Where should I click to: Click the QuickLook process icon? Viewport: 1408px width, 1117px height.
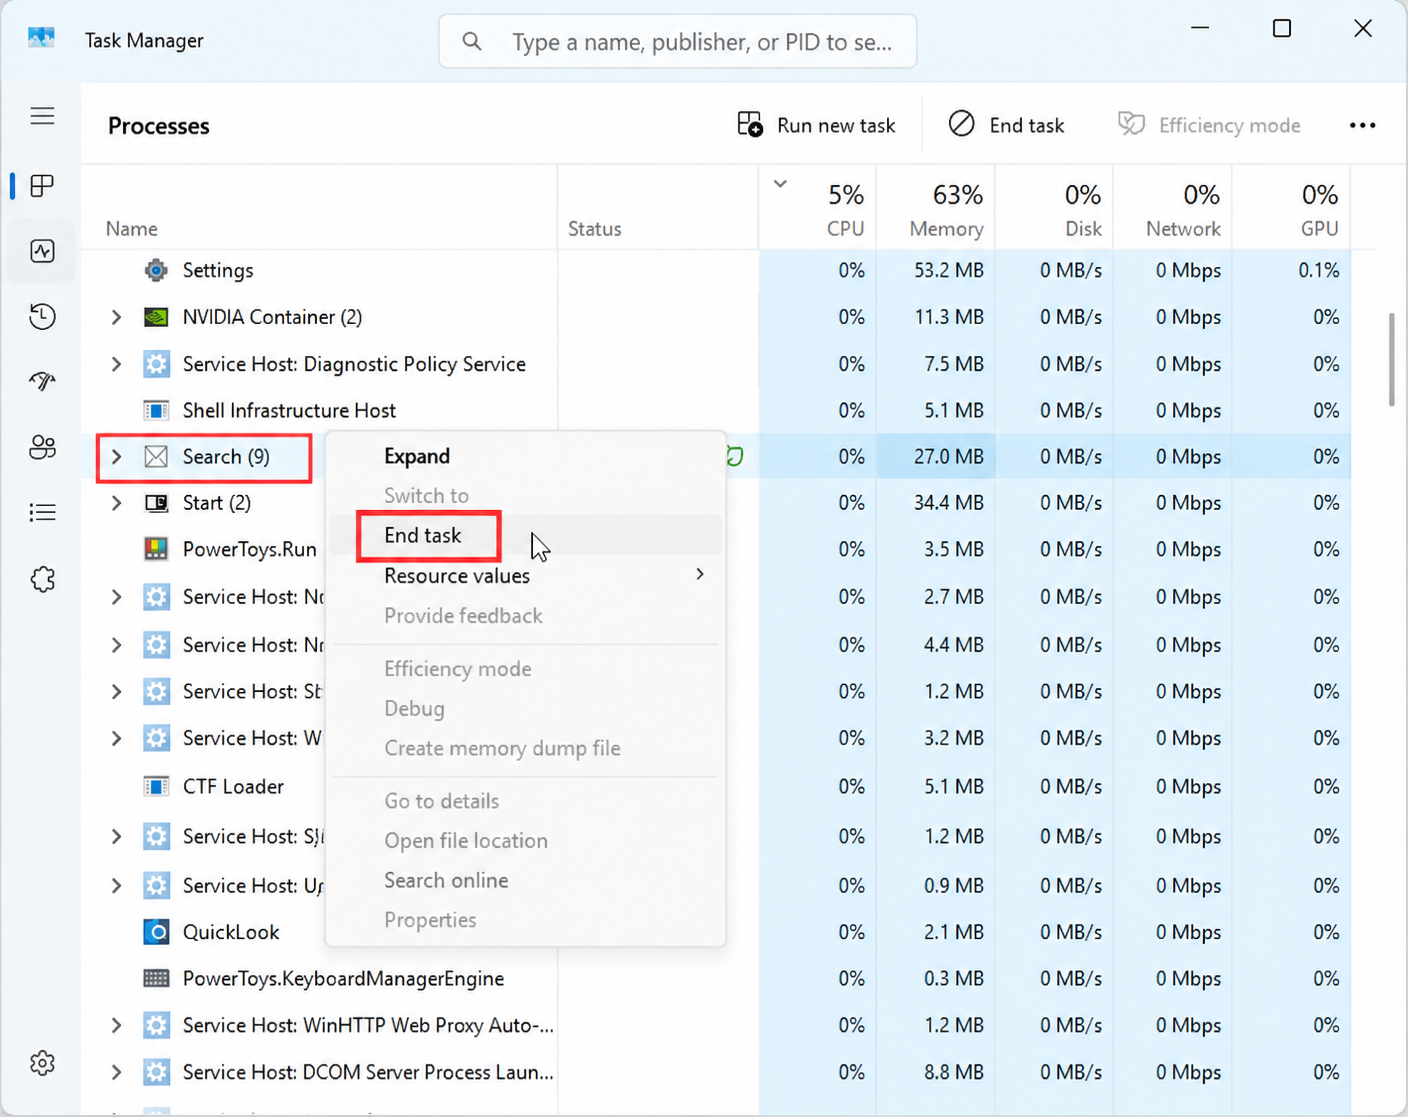pyautogui.click(x=156, y=932)
